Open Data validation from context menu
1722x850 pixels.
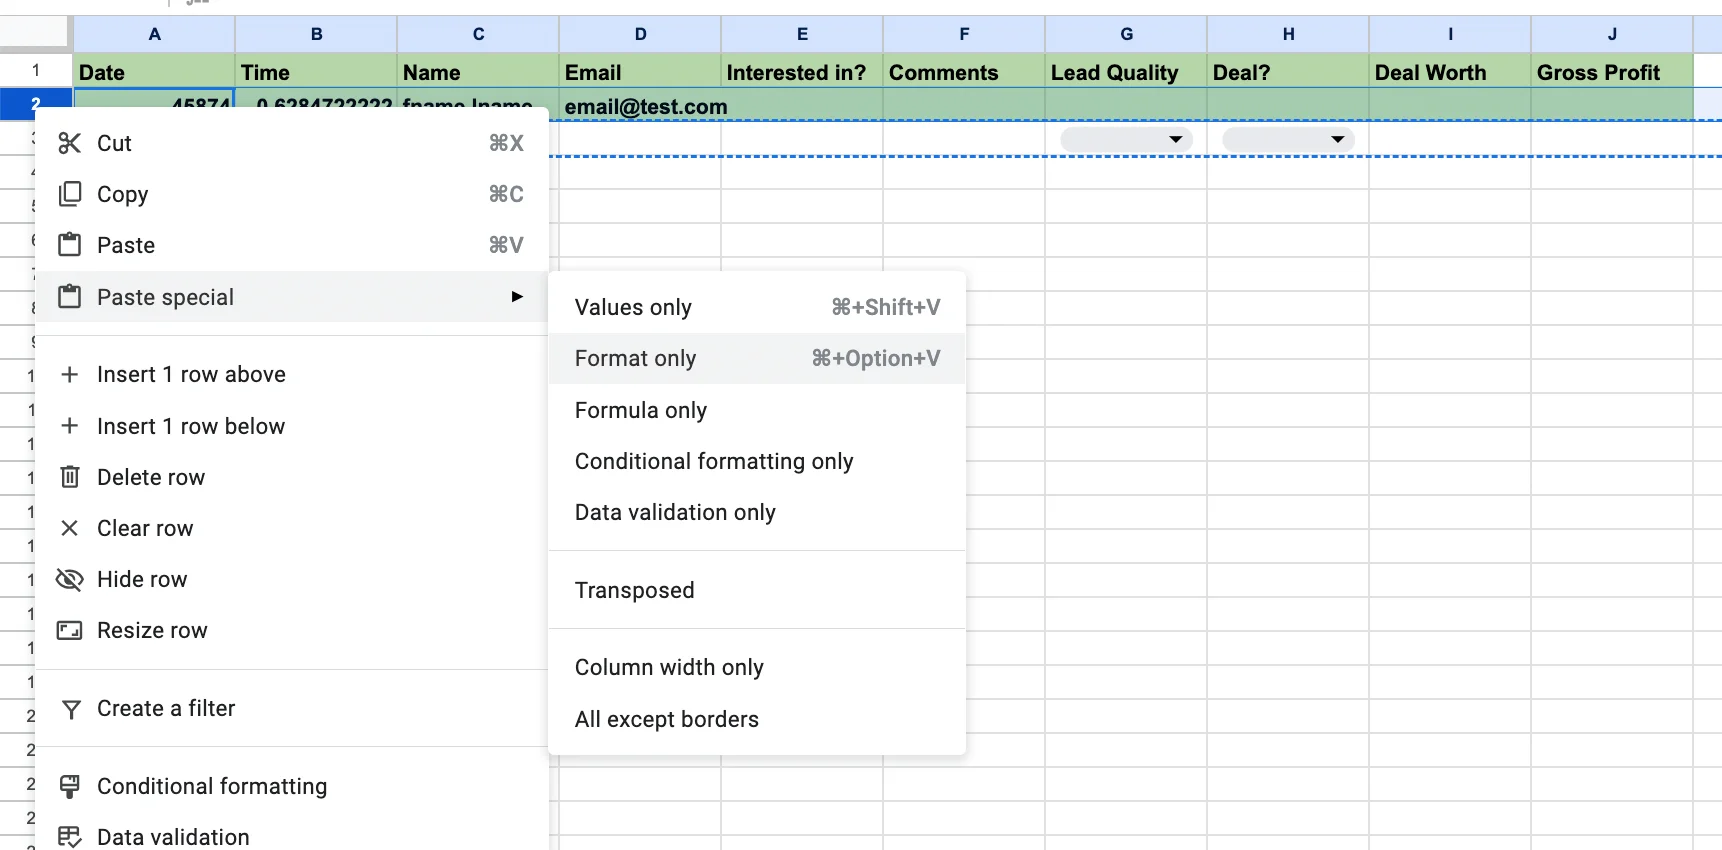point(292,836)
